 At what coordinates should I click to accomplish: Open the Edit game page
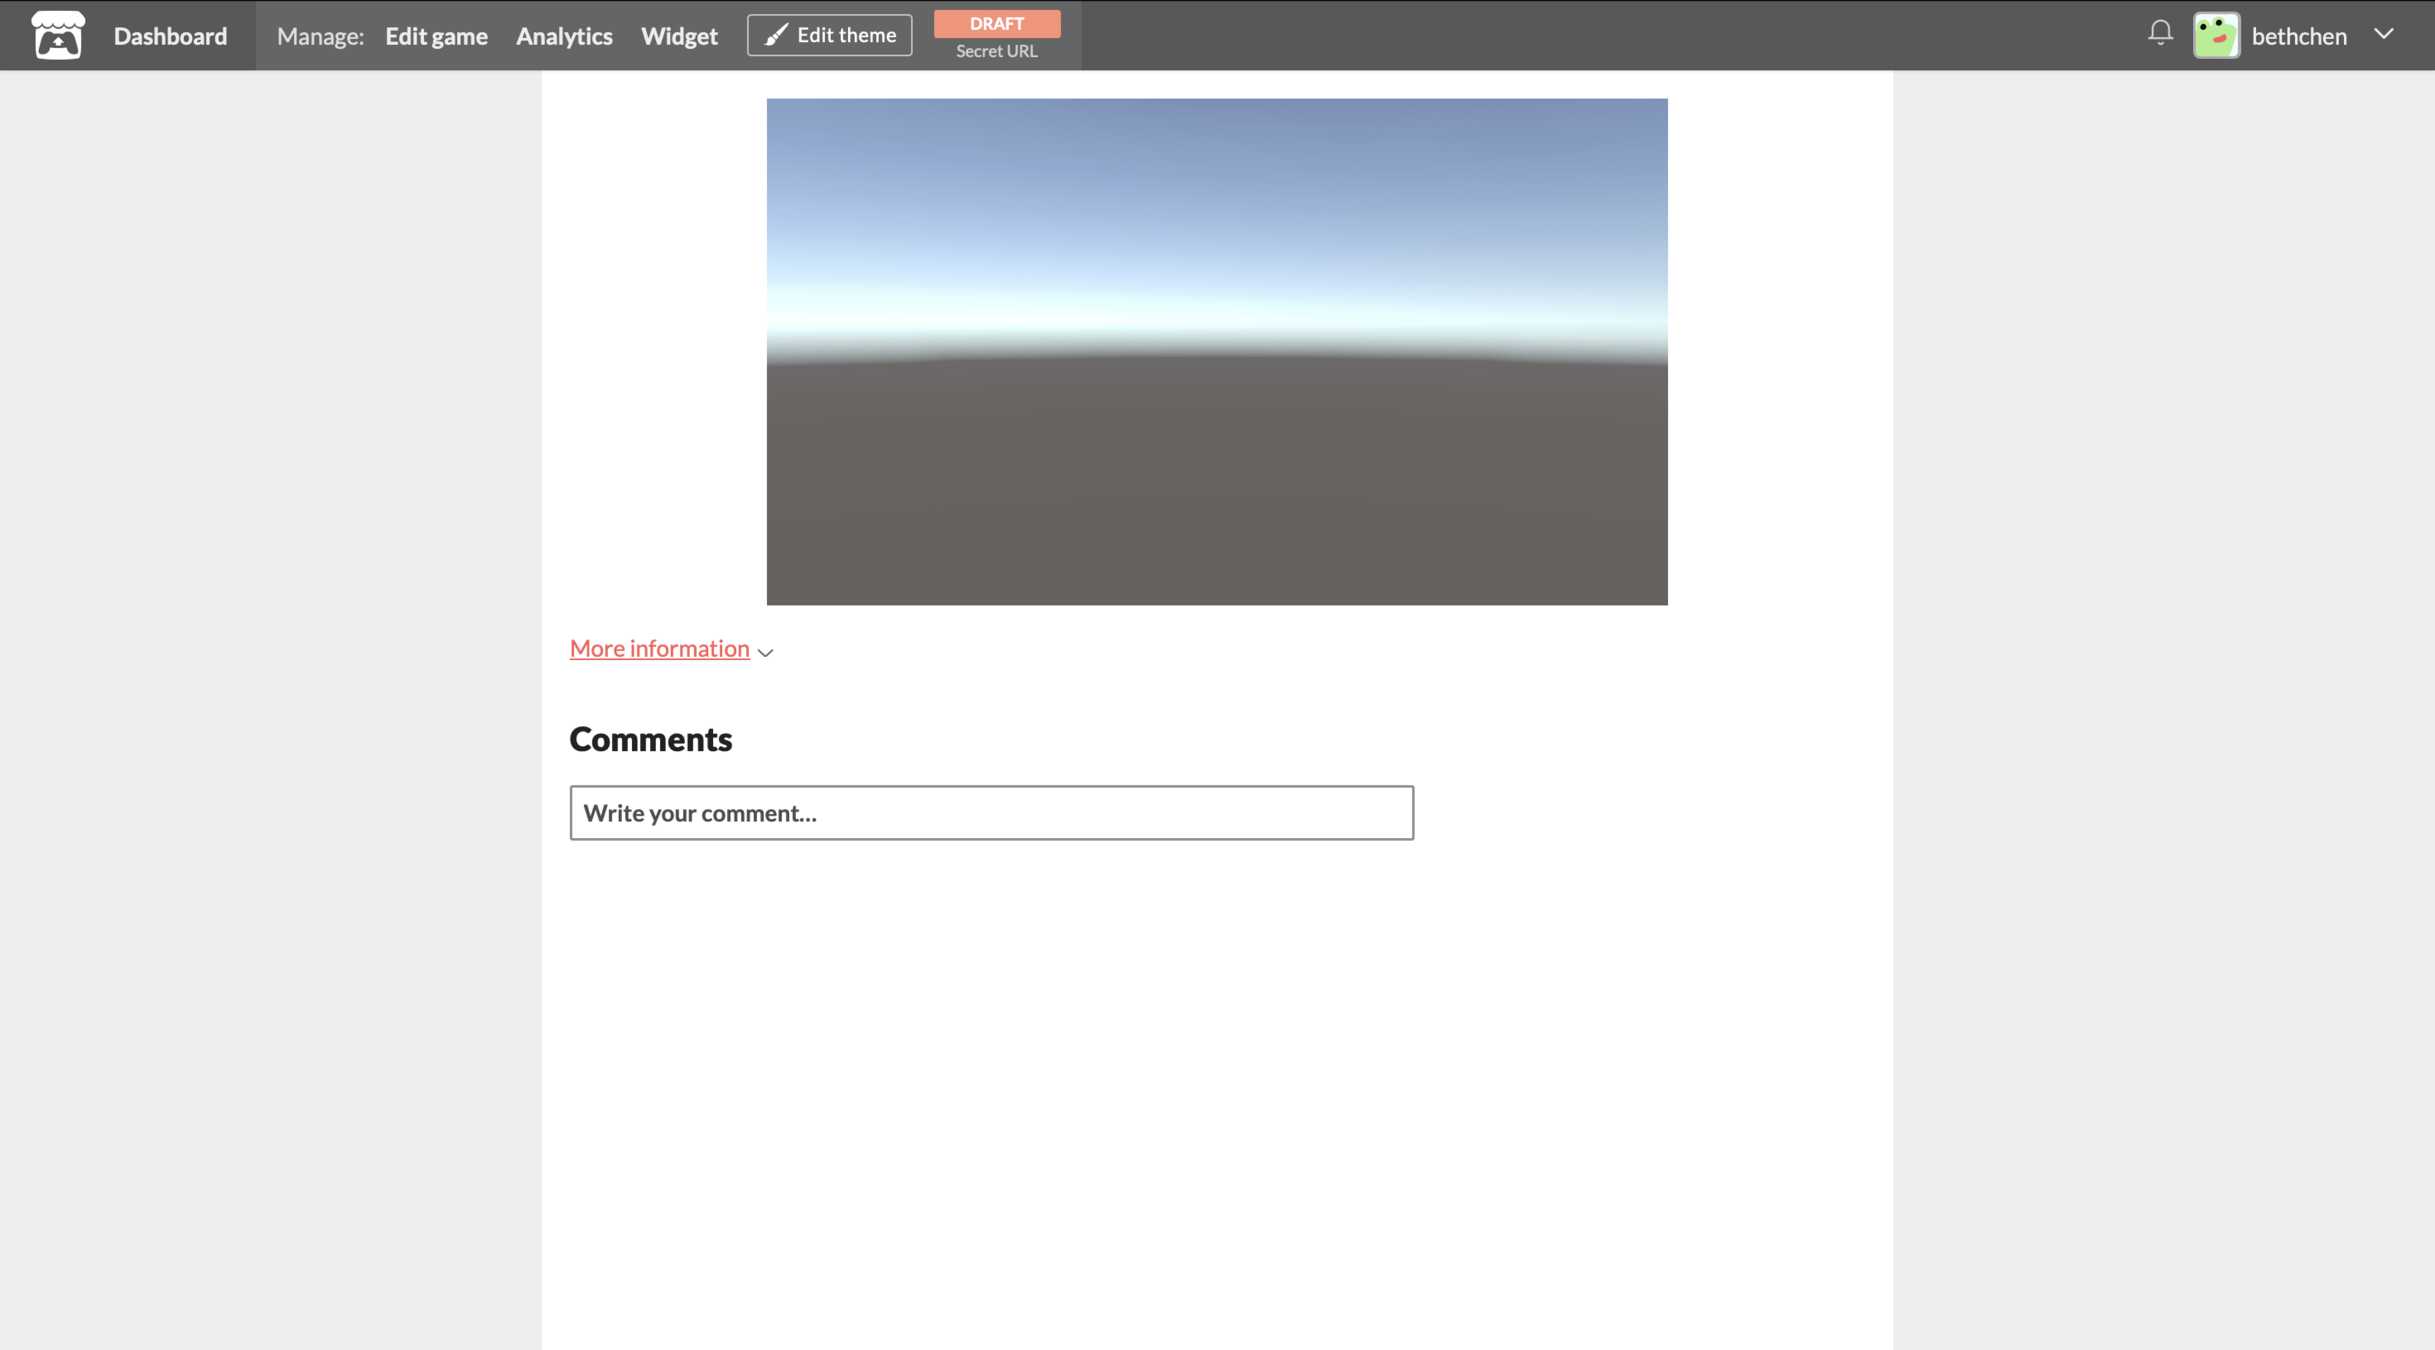[436, 36]
